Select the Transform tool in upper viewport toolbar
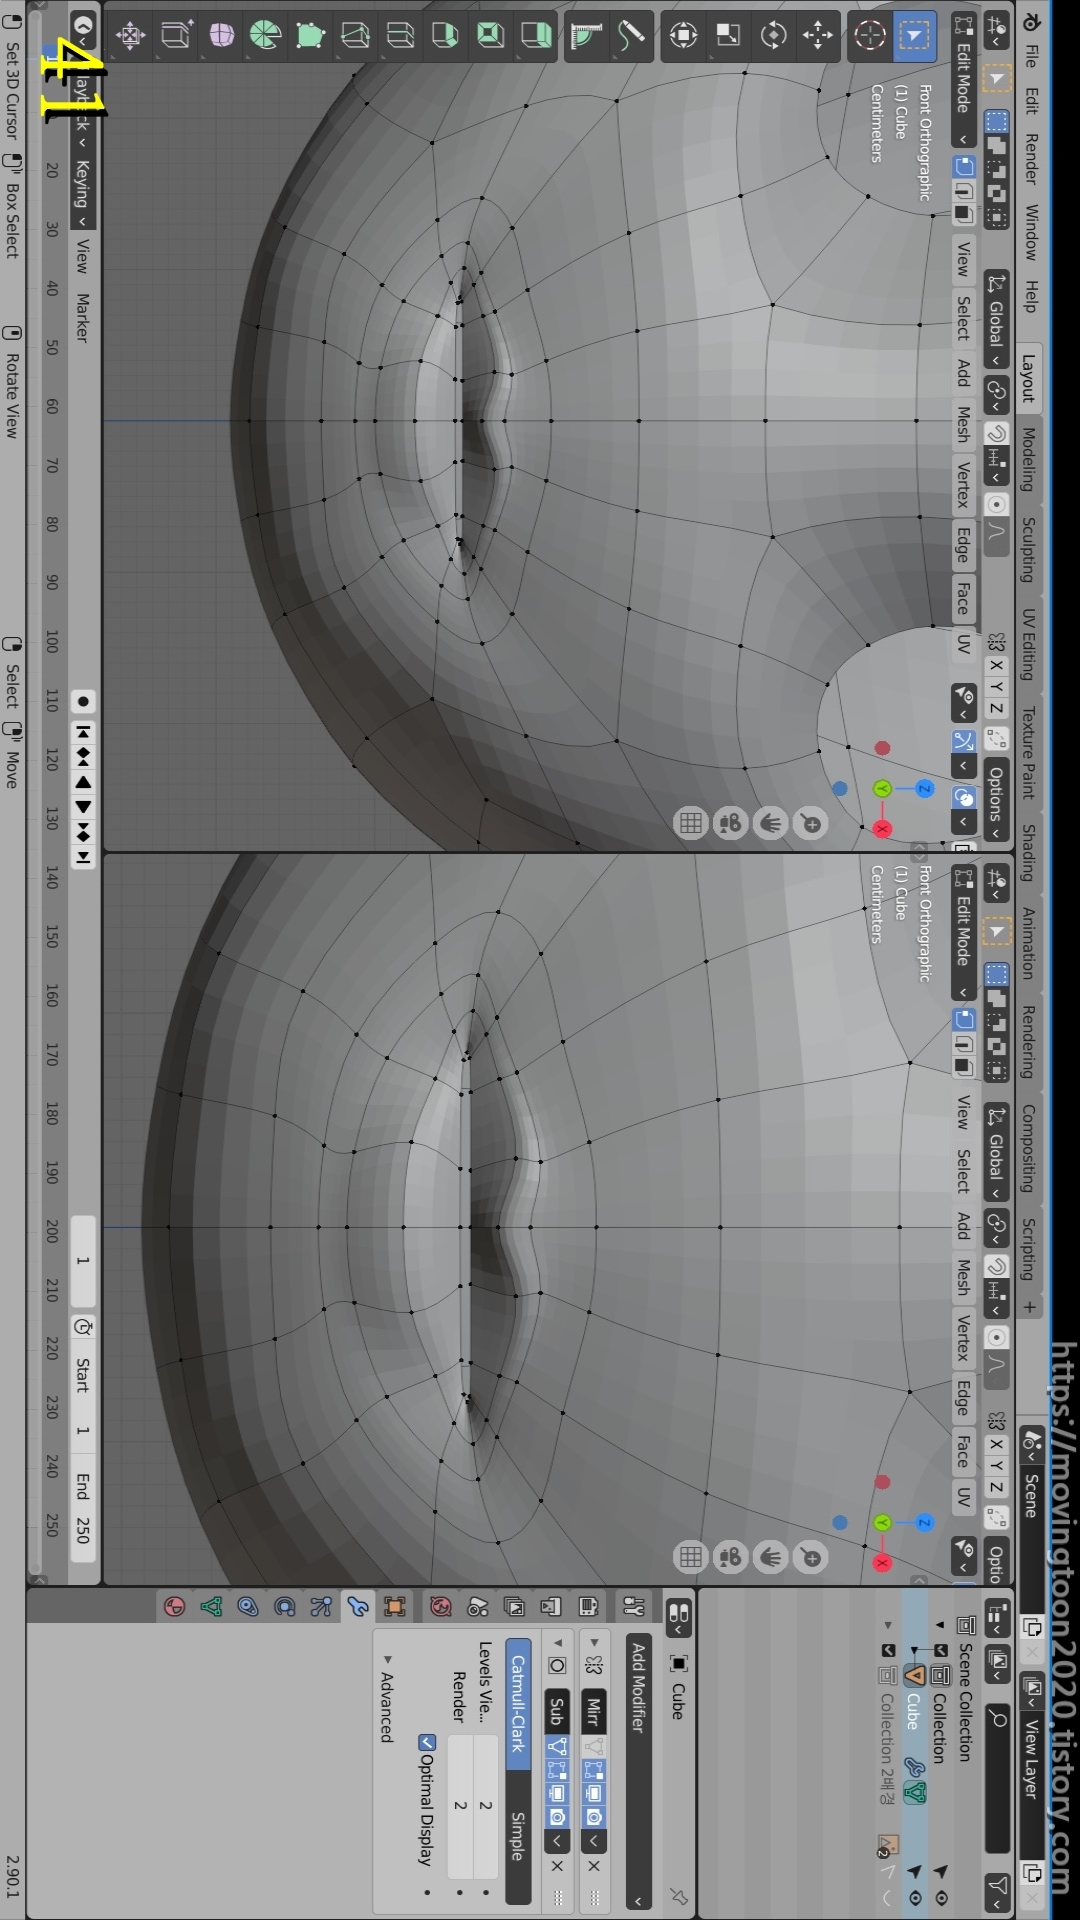This screenshot has height=1920, width=1080. click(684, 36)
